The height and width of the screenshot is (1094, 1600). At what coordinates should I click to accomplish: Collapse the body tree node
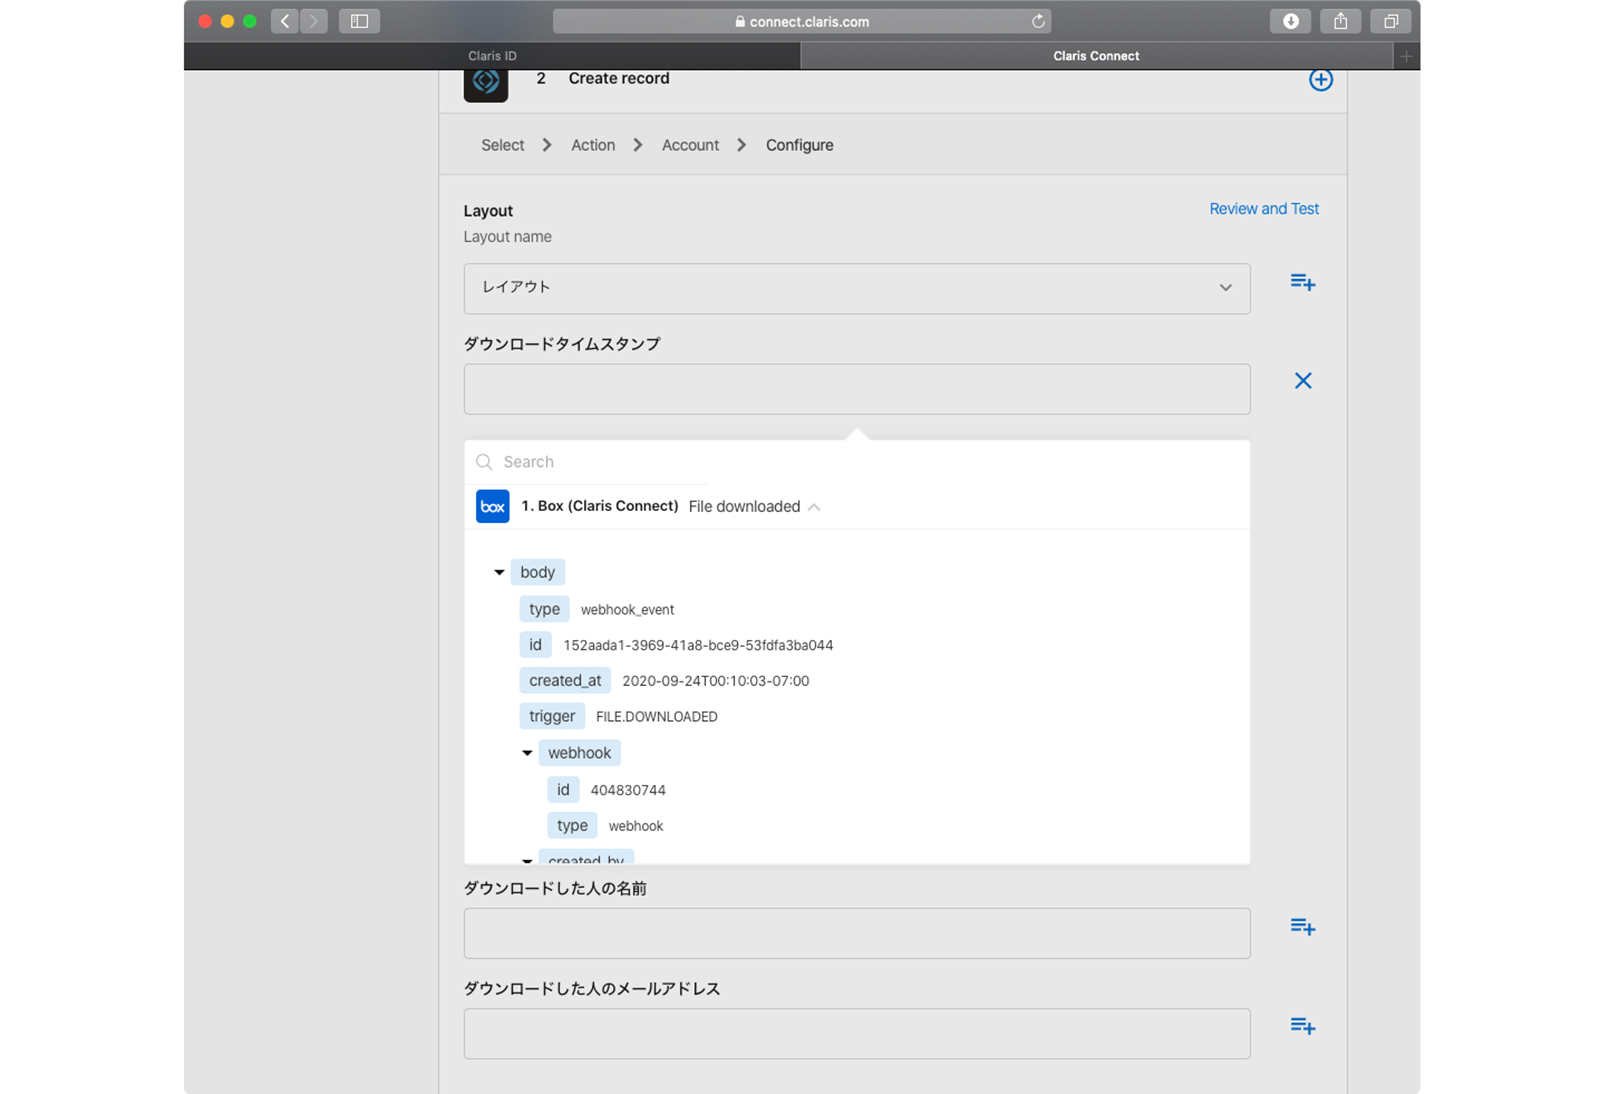point(499,572)
